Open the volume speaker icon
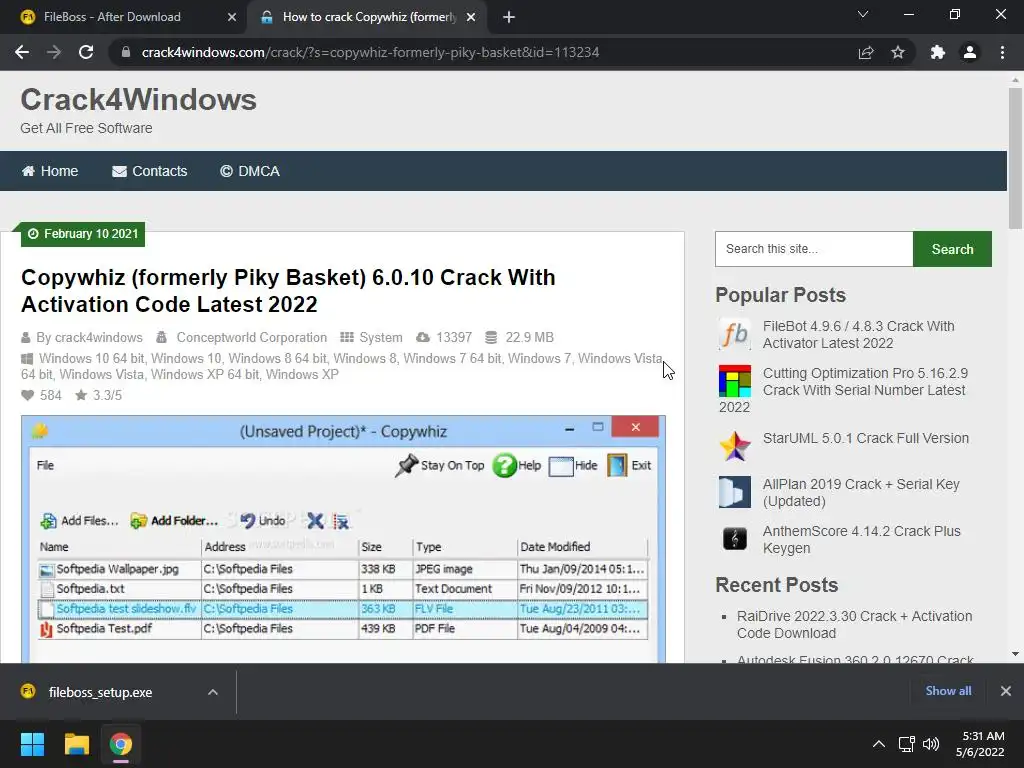The image size is (1024, 768). pos(931,744)
